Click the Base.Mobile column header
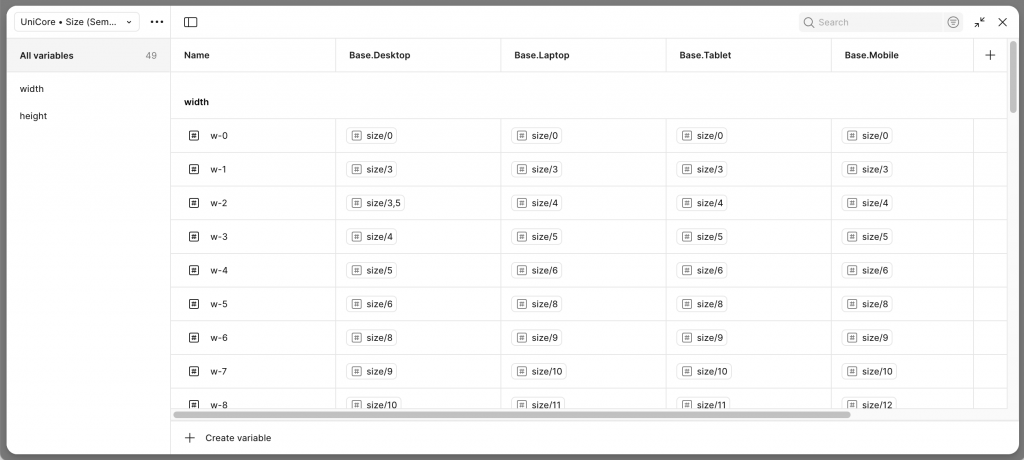 coord(871,56)
